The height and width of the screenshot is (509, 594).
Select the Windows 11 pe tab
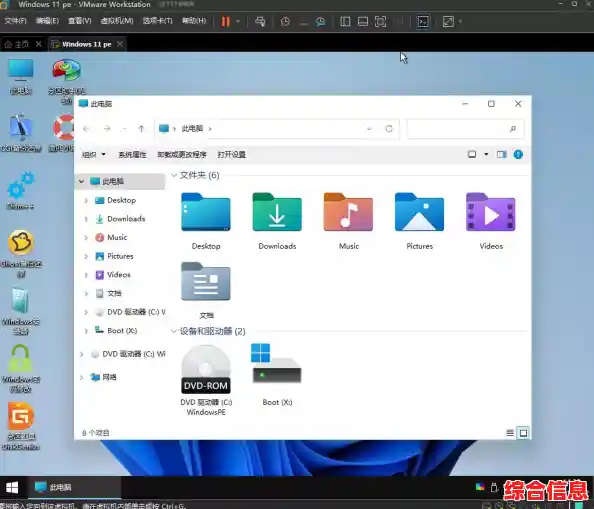pyautogui.click(x=87, y=44)
